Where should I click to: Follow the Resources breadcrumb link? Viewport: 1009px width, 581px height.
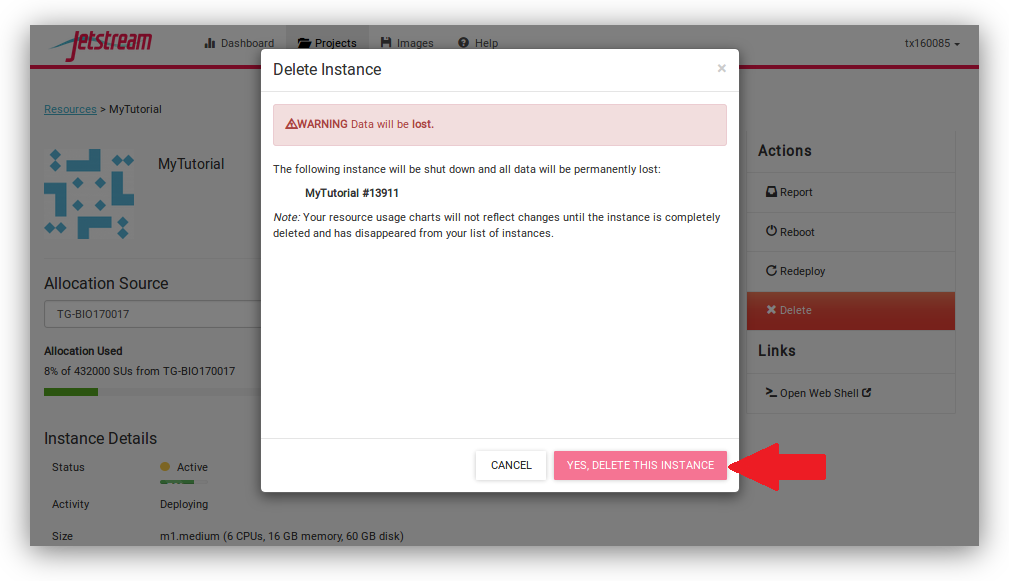coord(70,109)
